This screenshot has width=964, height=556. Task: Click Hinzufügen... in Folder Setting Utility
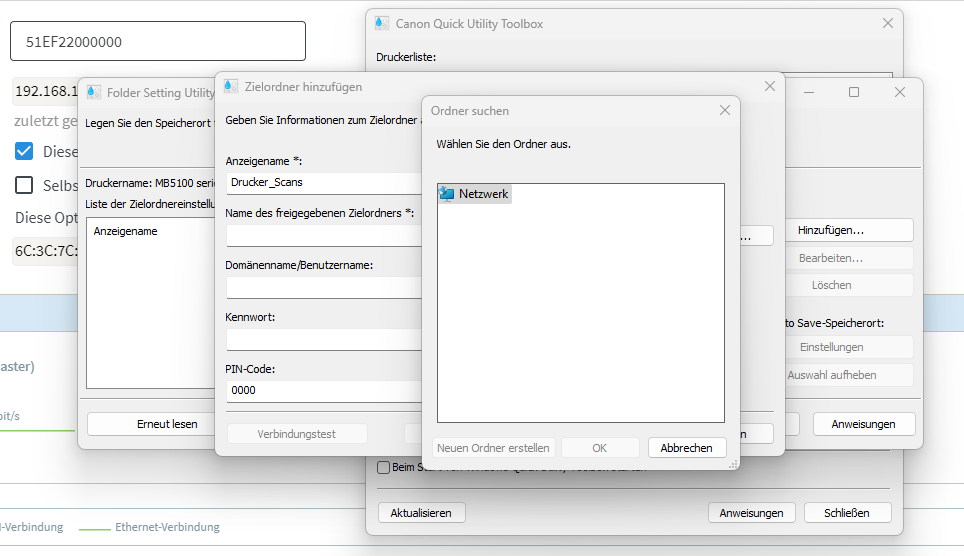click(x=849, y=230)
